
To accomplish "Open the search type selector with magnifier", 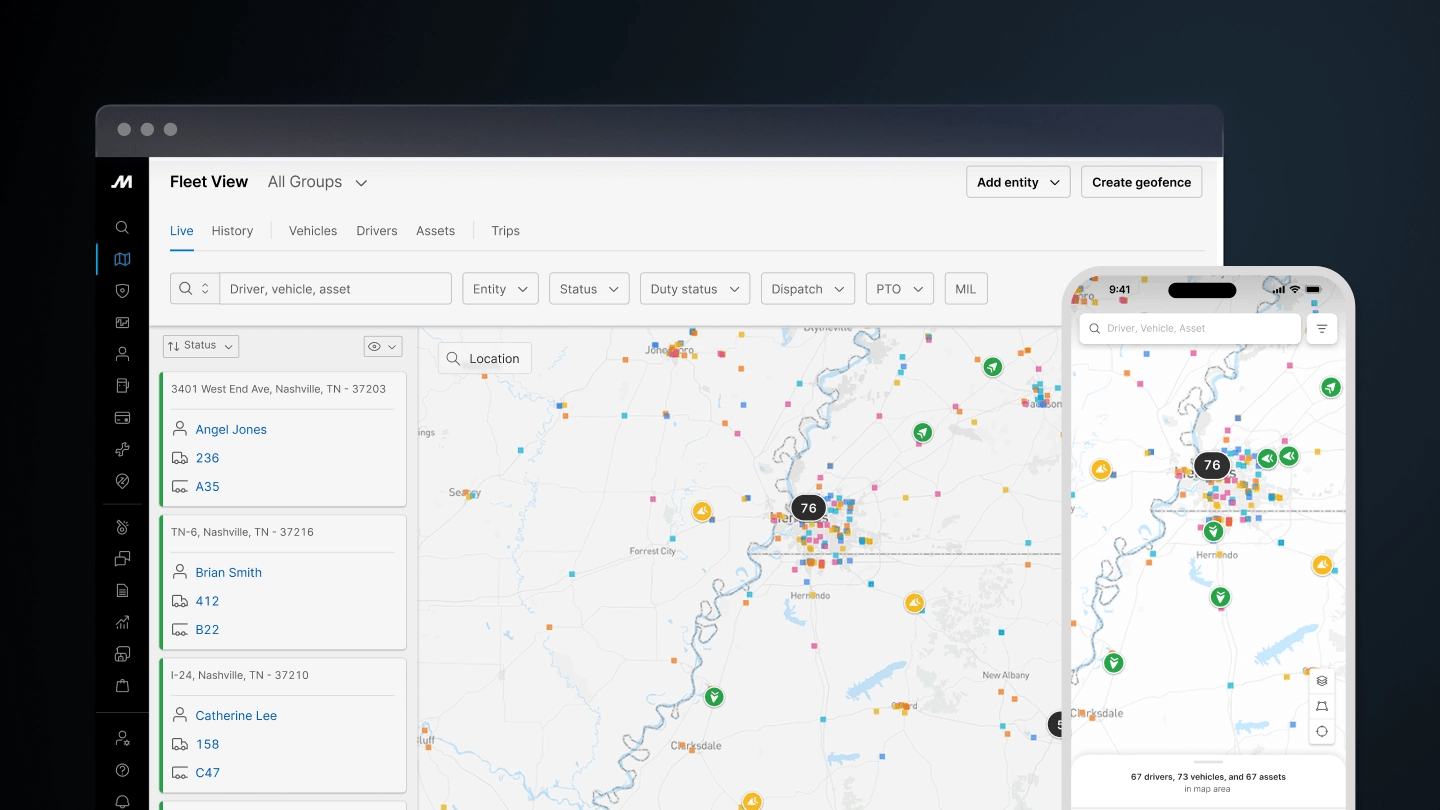I will click(195, 289).
